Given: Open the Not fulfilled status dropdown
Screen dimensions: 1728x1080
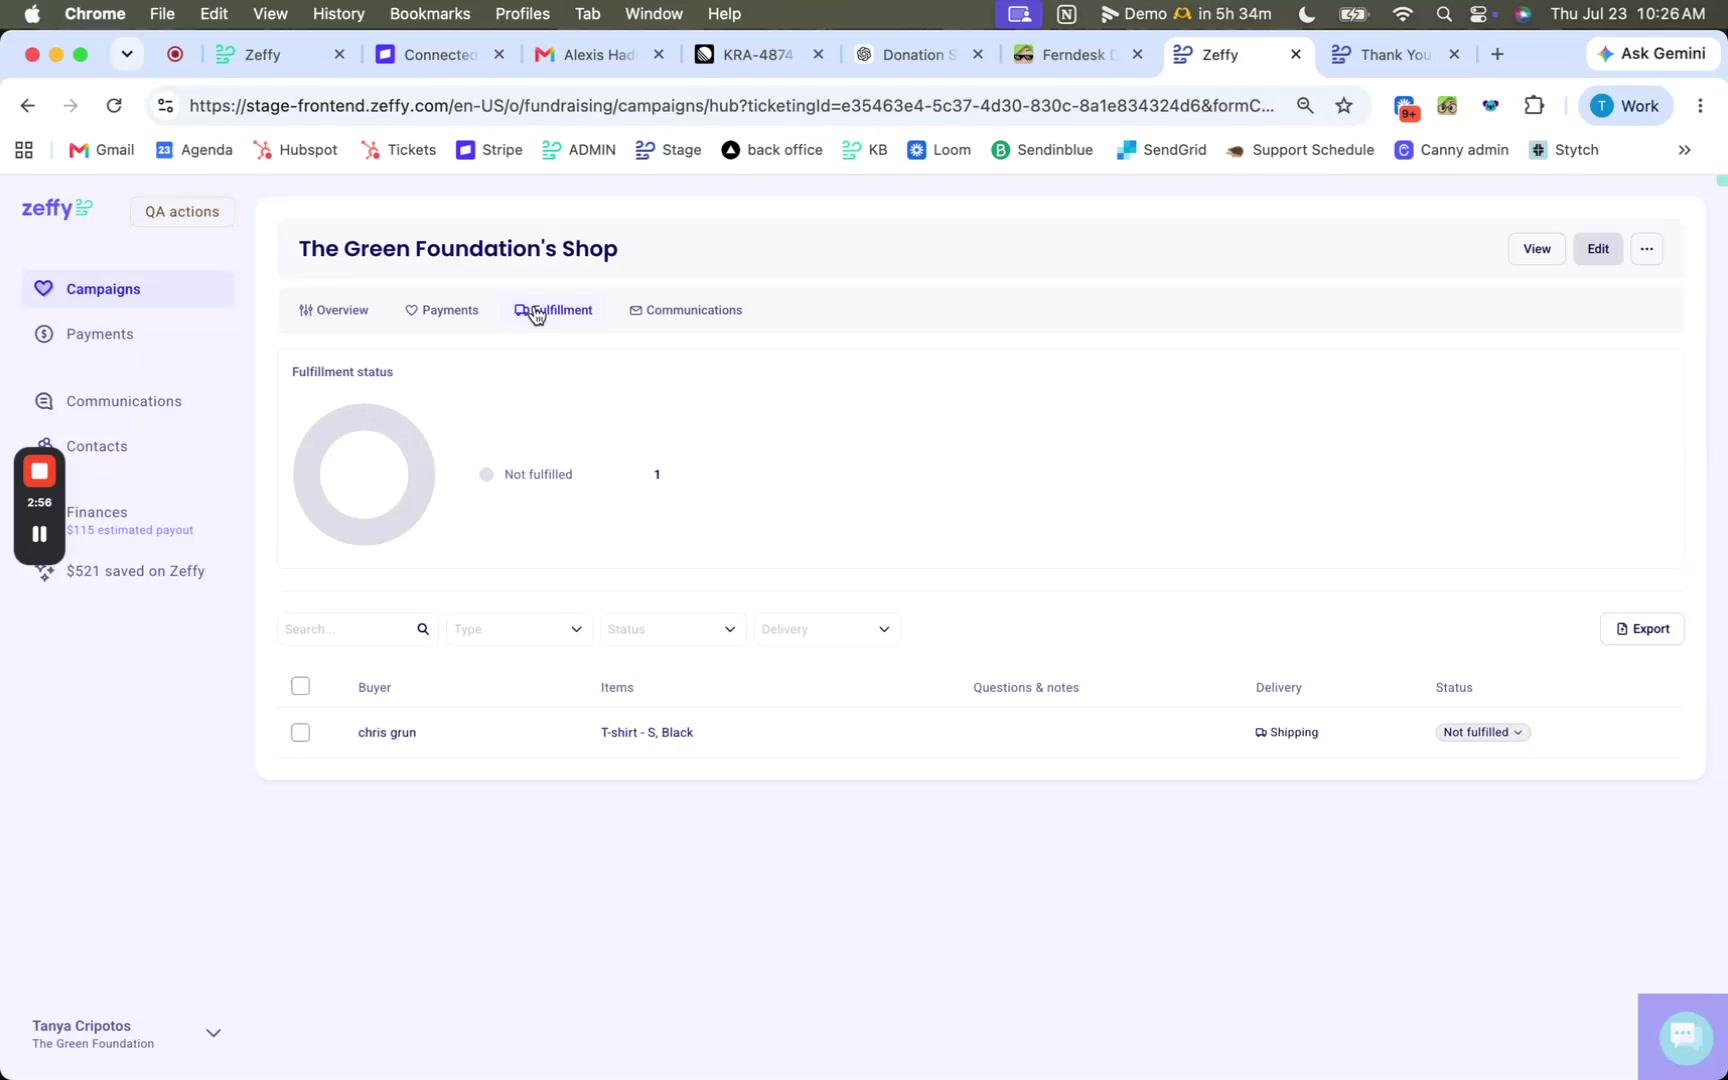Looking at the screenshot, I should (x=1482, y=732).
